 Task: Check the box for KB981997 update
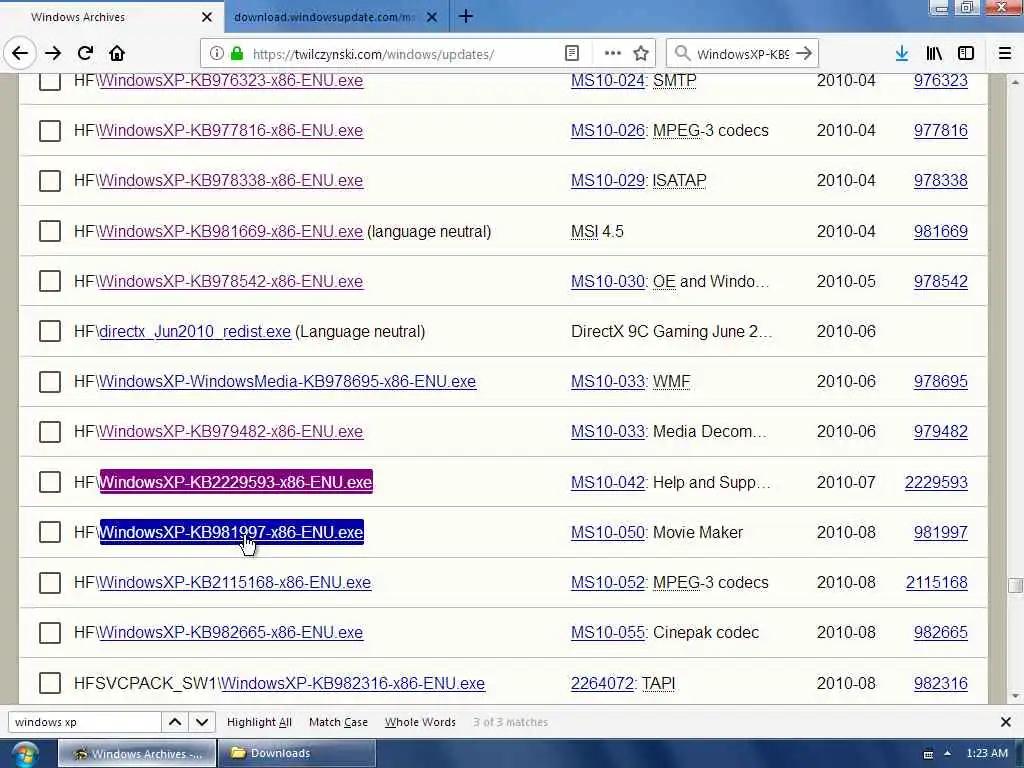50,532
